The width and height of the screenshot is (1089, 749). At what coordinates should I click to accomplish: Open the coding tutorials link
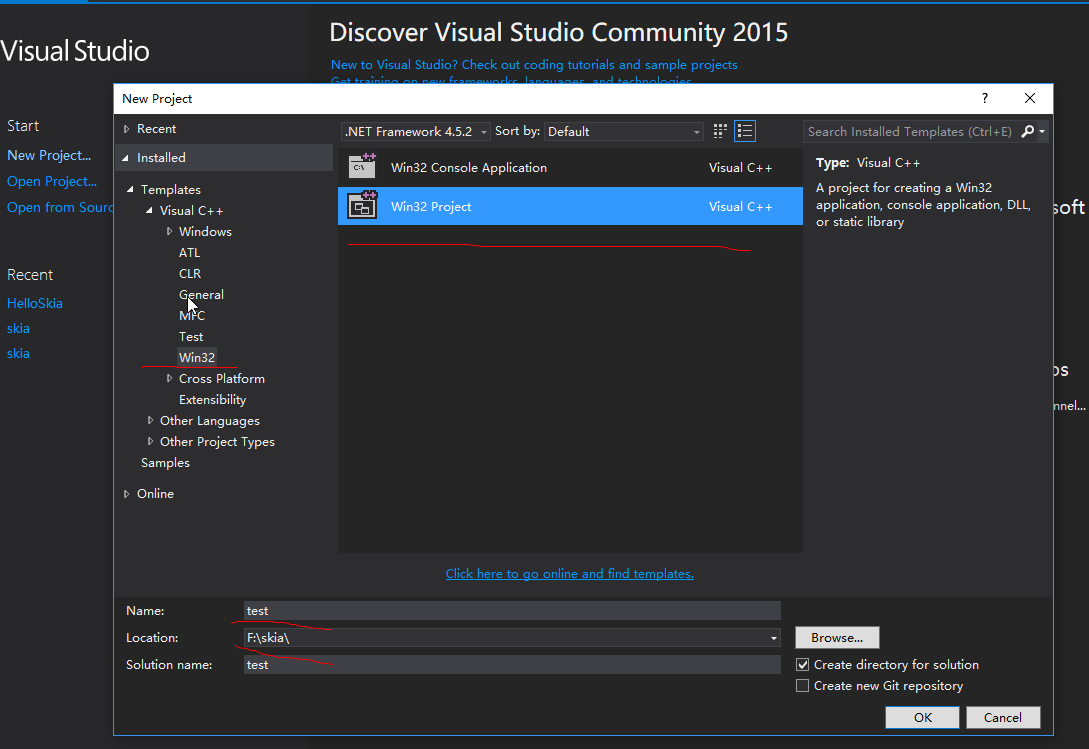click(x=534, y=65)
